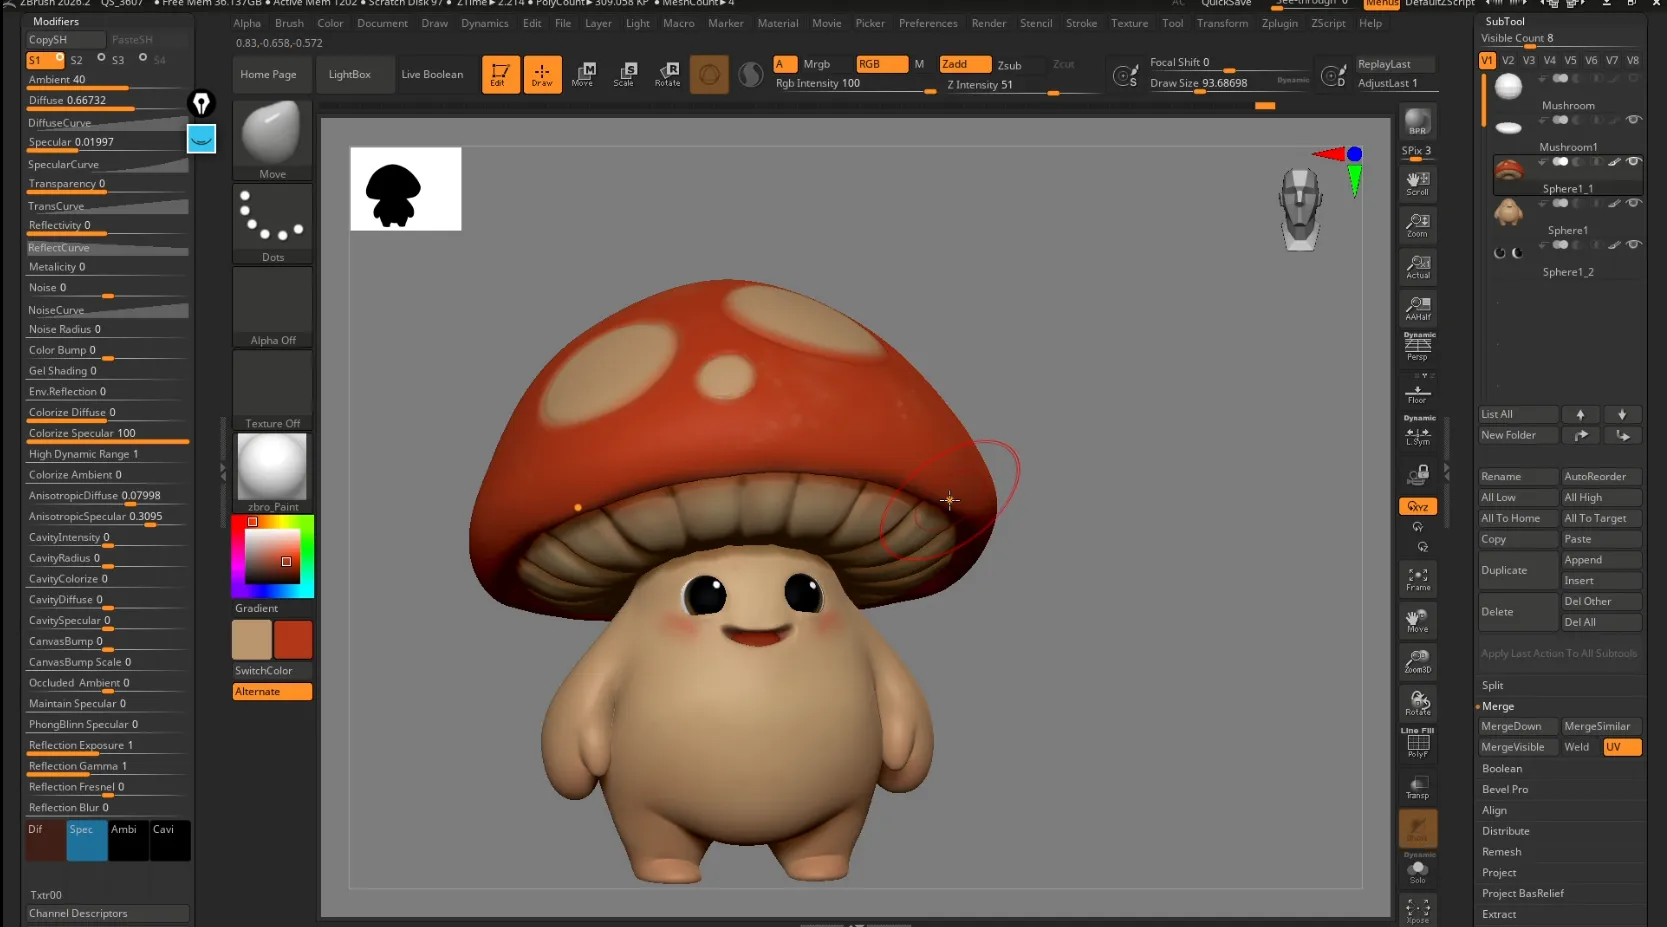Toggle the Zadd sculpt mode

click(x=965, y=64)
